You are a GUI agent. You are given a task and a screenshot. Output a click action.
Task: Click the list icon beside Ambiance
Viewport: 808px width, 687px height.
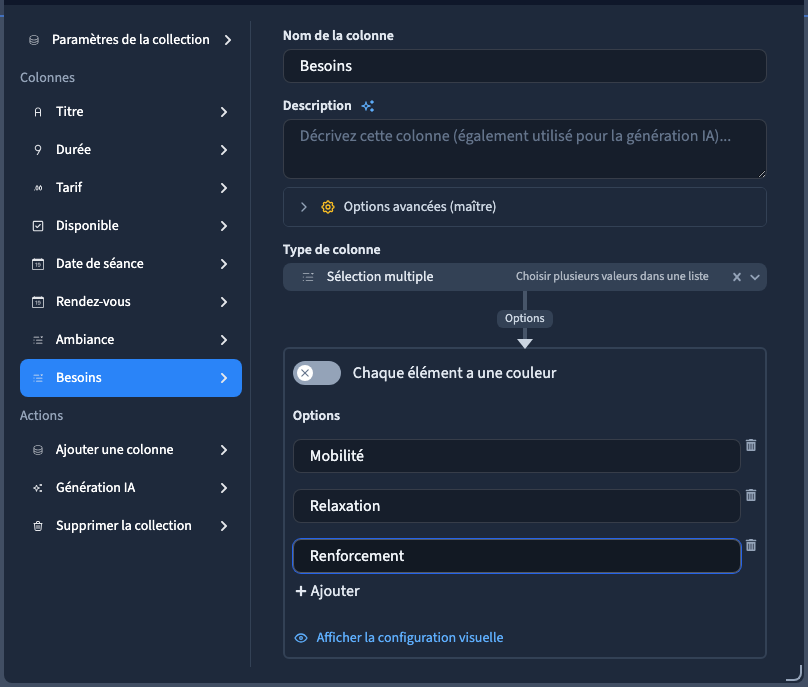click(38, 340)
